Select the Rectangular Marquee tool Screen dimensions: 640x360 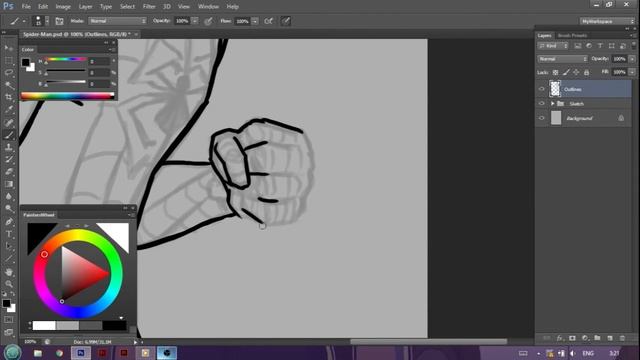click(9, 61)
